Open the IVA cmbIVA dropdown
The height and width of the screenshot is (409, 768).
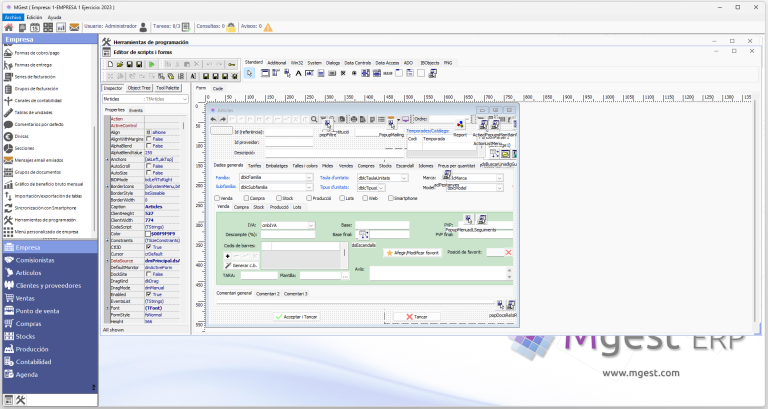[x=311, y=225]
